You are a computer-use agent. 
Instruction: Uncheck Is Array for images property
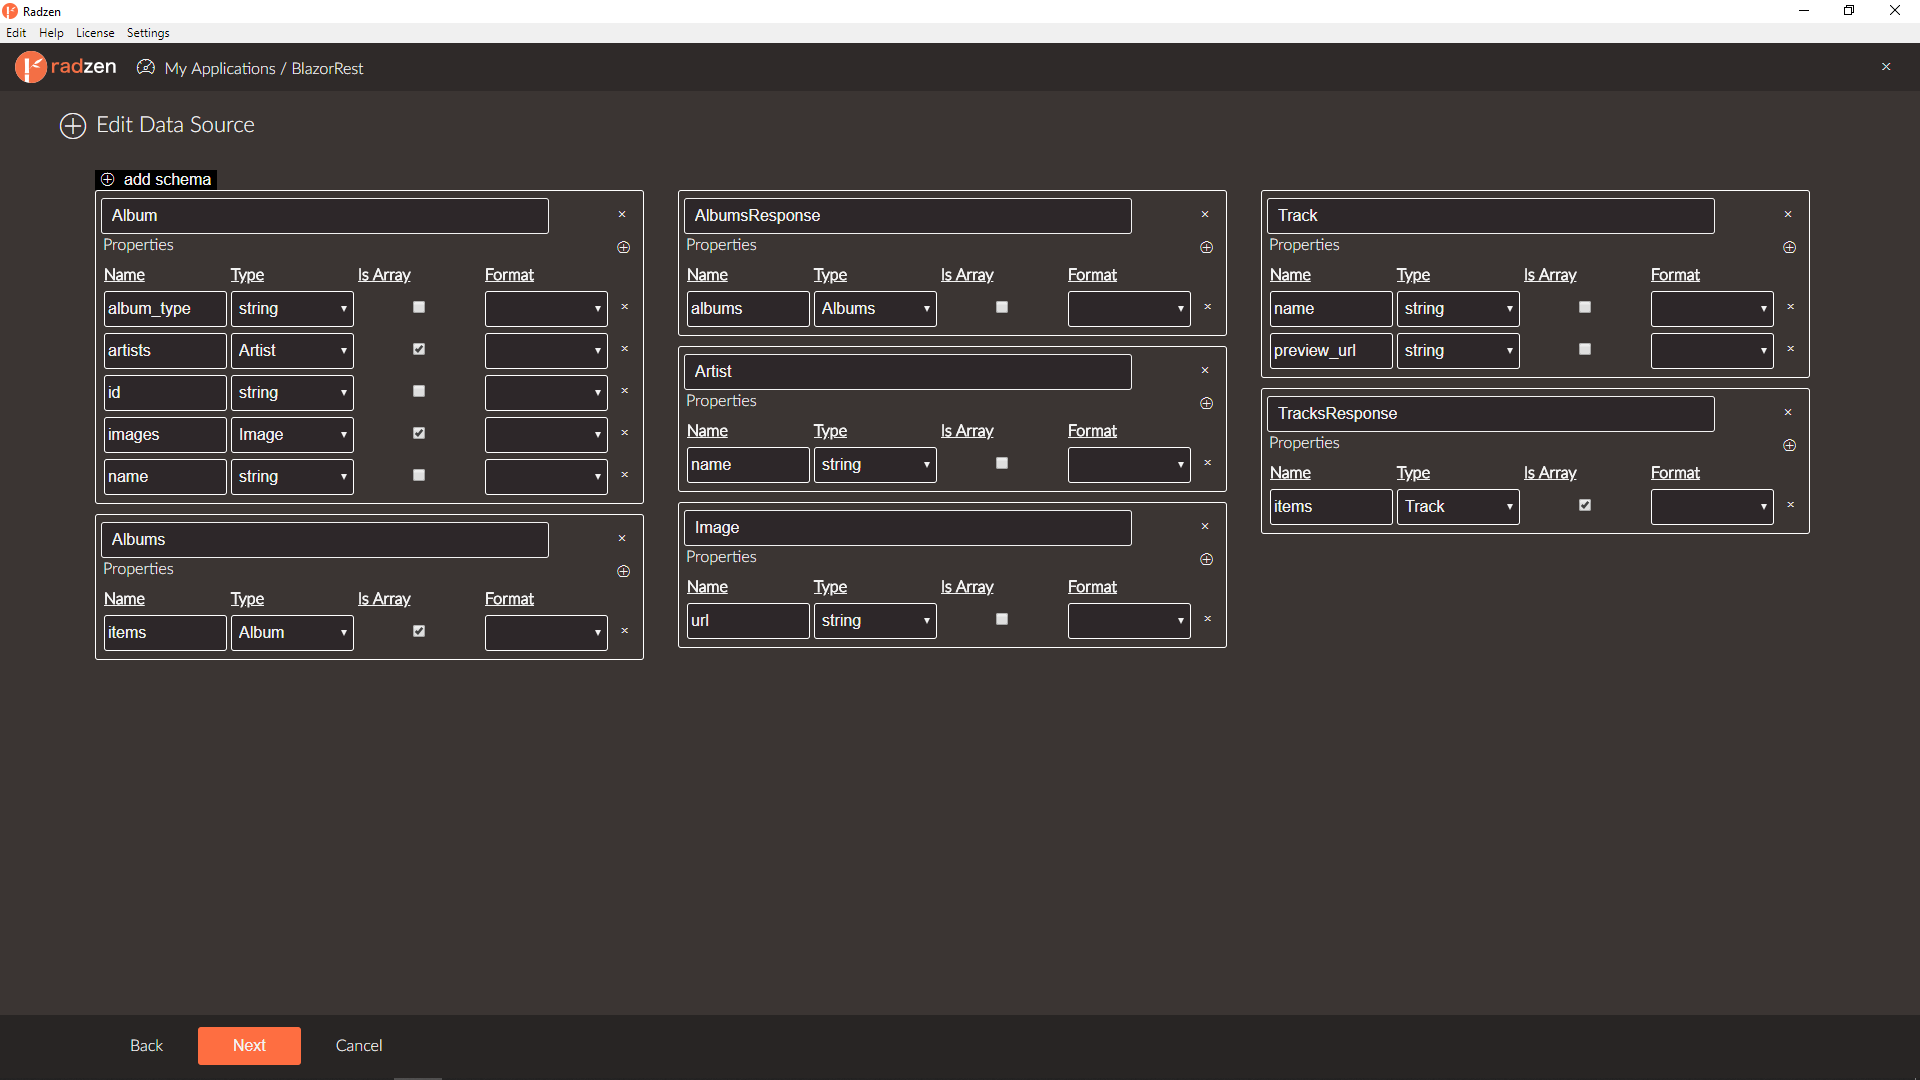[419, 433]
